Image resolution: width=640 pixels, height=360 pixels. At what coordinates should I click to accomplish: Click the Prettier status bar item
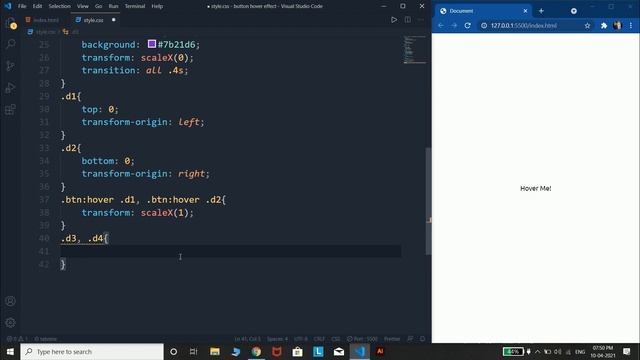(x=392, y=339)
